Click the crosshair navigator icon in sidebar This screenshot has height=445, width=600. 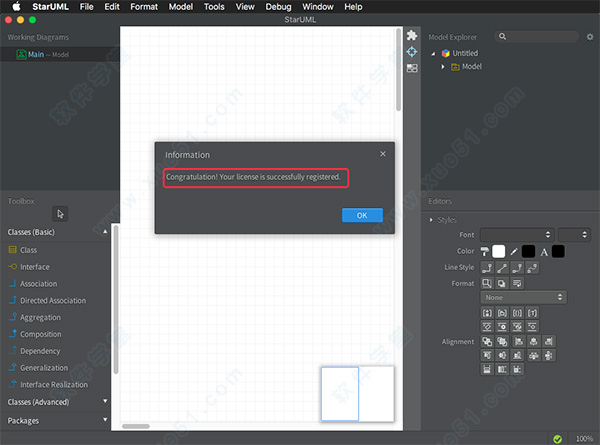tap(411, 51)
